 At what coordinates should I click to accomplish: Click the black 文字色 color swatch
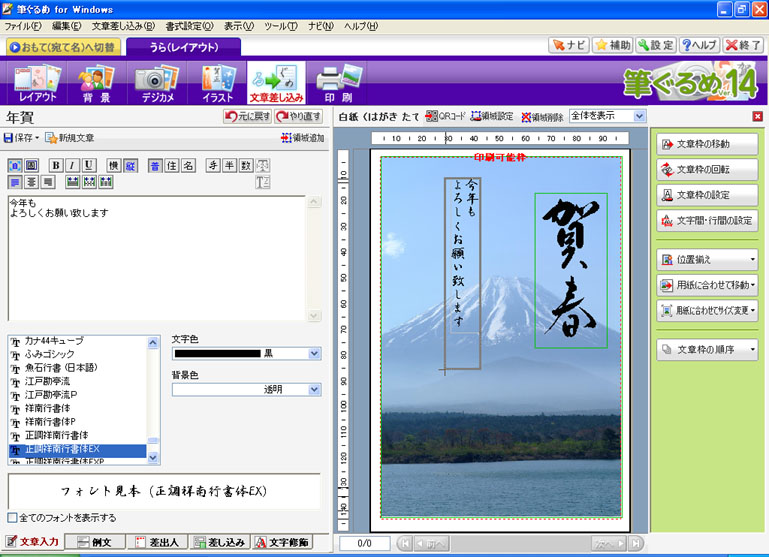coord(217,353)
